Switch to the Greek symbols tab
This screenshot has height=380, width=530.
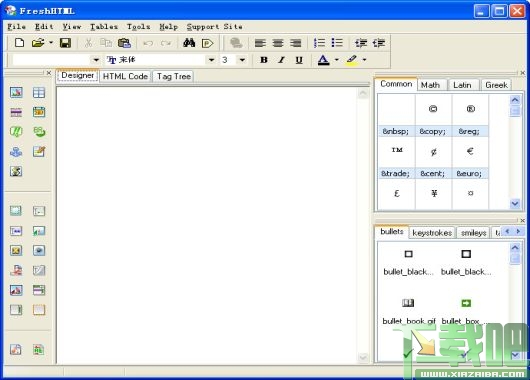click(496, 85)
